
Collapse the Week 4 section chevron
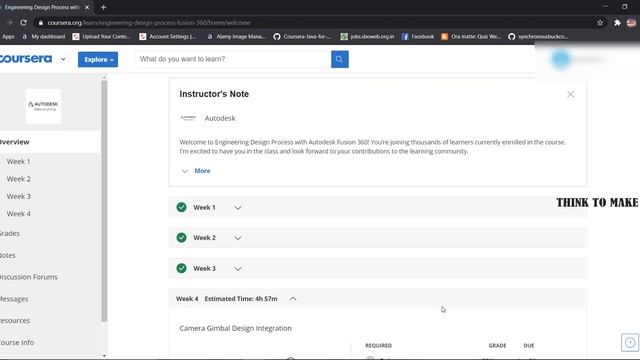[293, 299]
